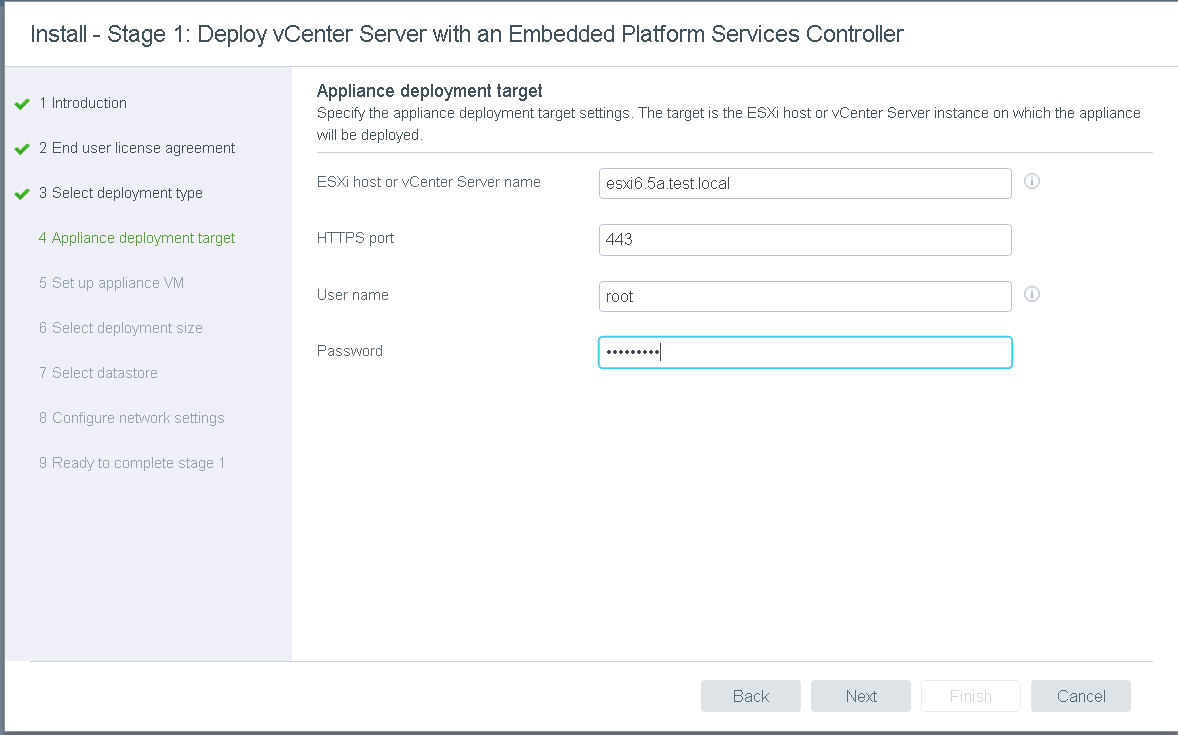Click checkmark beside Select deployment type
This screenshot has height=735, width=1178.
22,194
